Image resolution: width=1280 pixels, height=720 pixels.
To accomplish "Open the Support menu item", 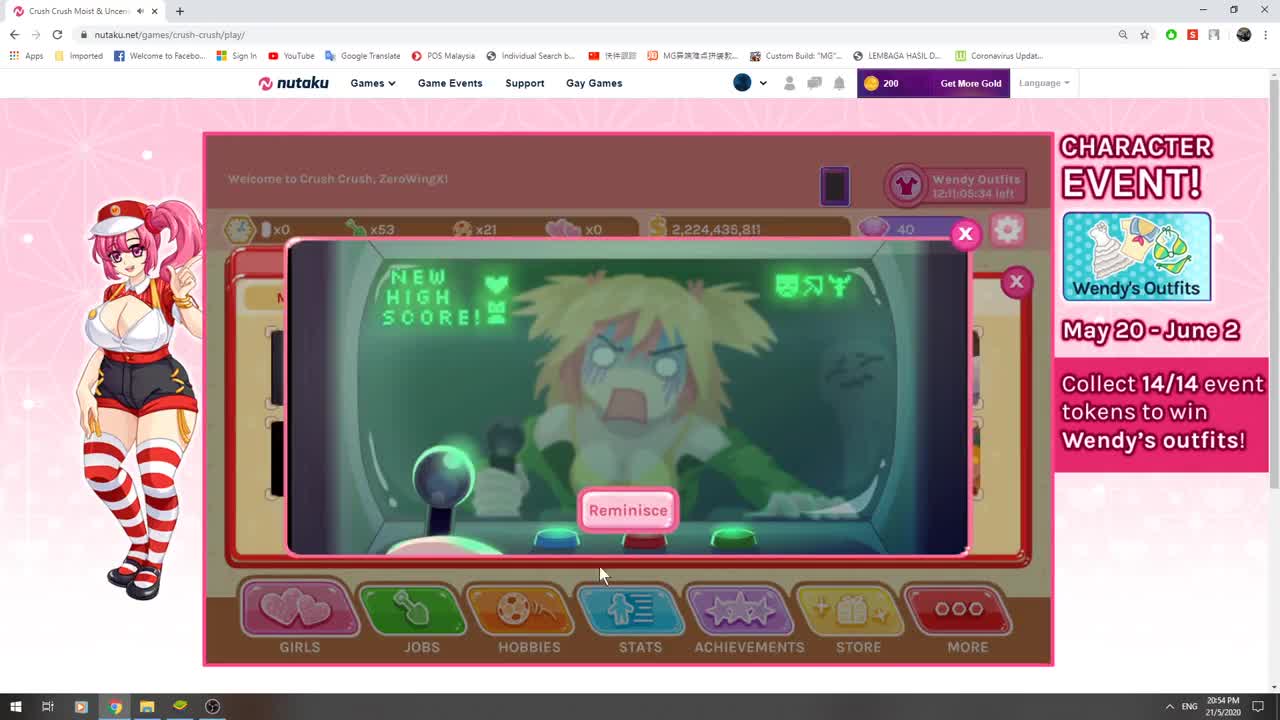I will [x=525, y=83].
